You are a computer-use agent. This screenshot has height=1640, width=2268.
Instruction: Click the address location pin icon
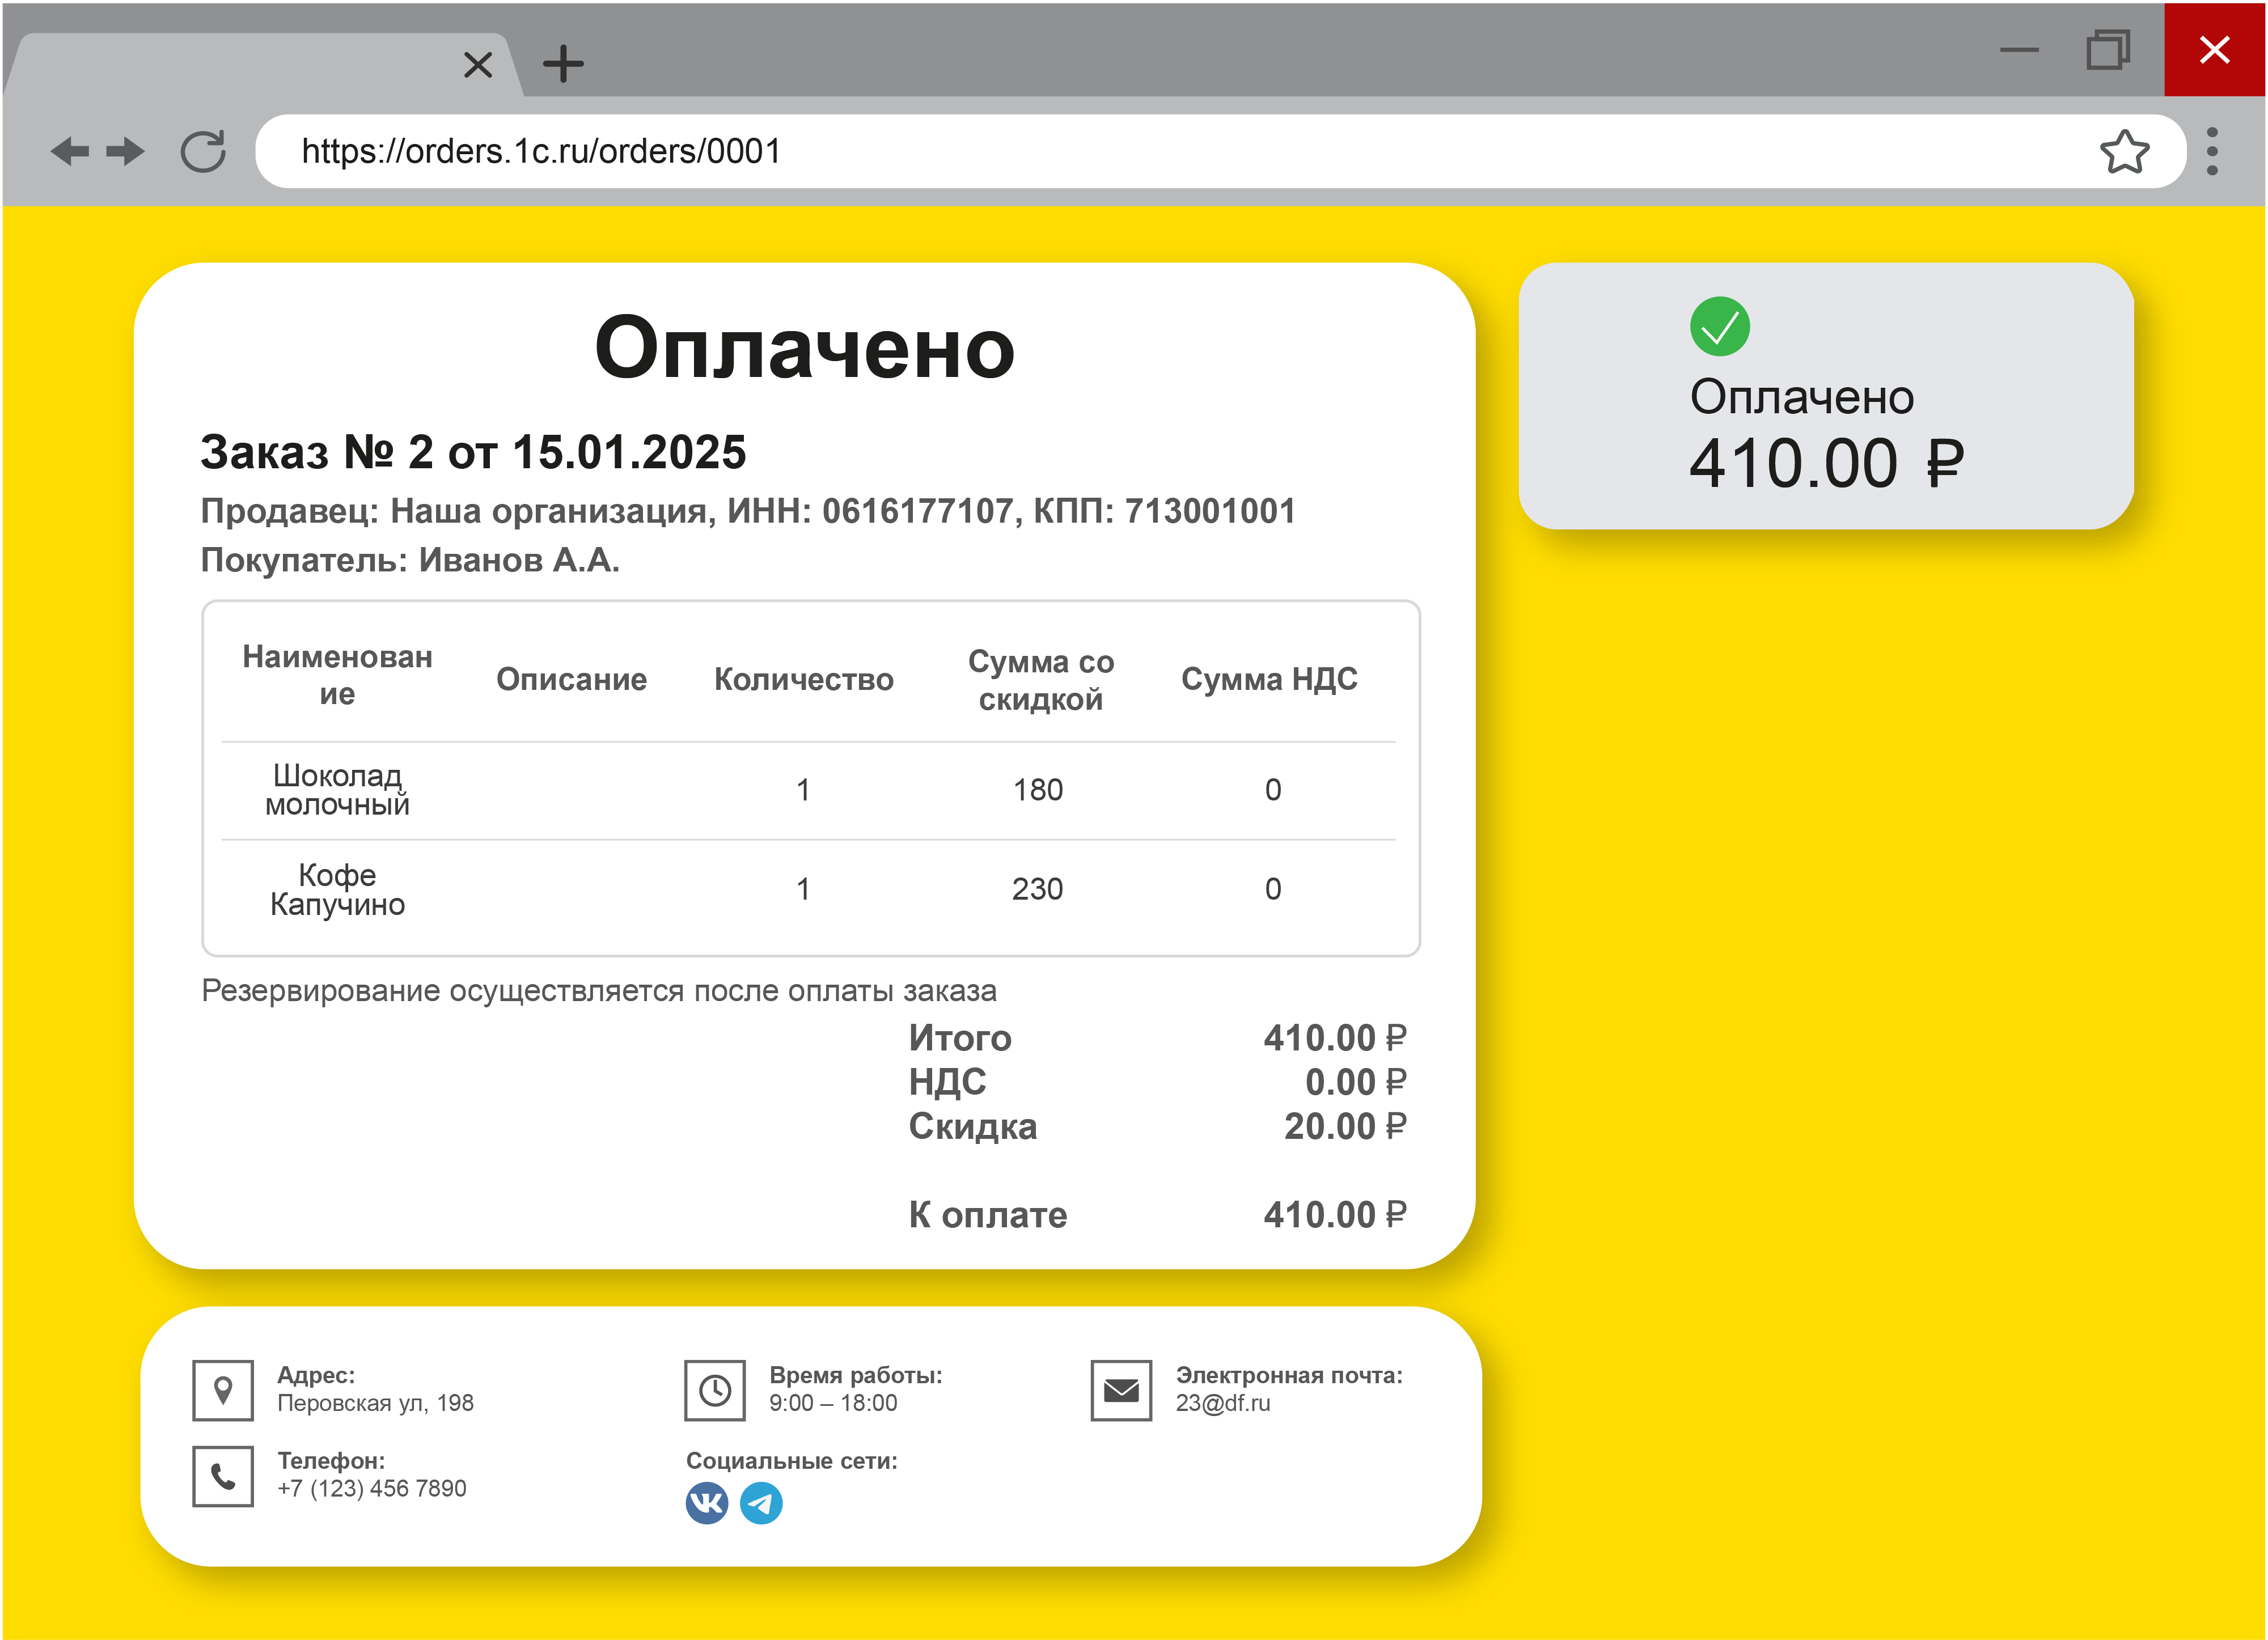(x=223, y=1390)
